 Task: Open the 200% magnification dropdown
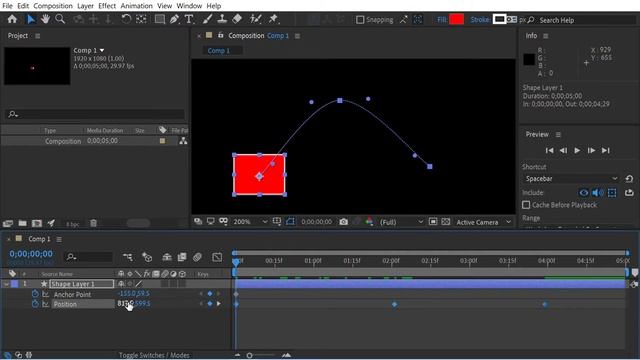pyautogui.click(x=250, y=222)
